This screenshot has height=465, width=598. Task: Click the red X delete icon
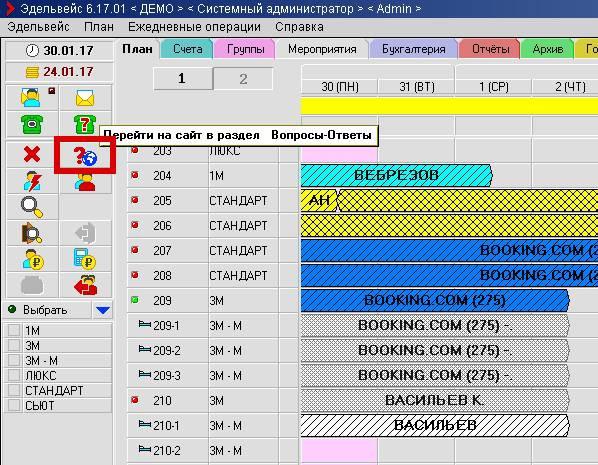32,154
